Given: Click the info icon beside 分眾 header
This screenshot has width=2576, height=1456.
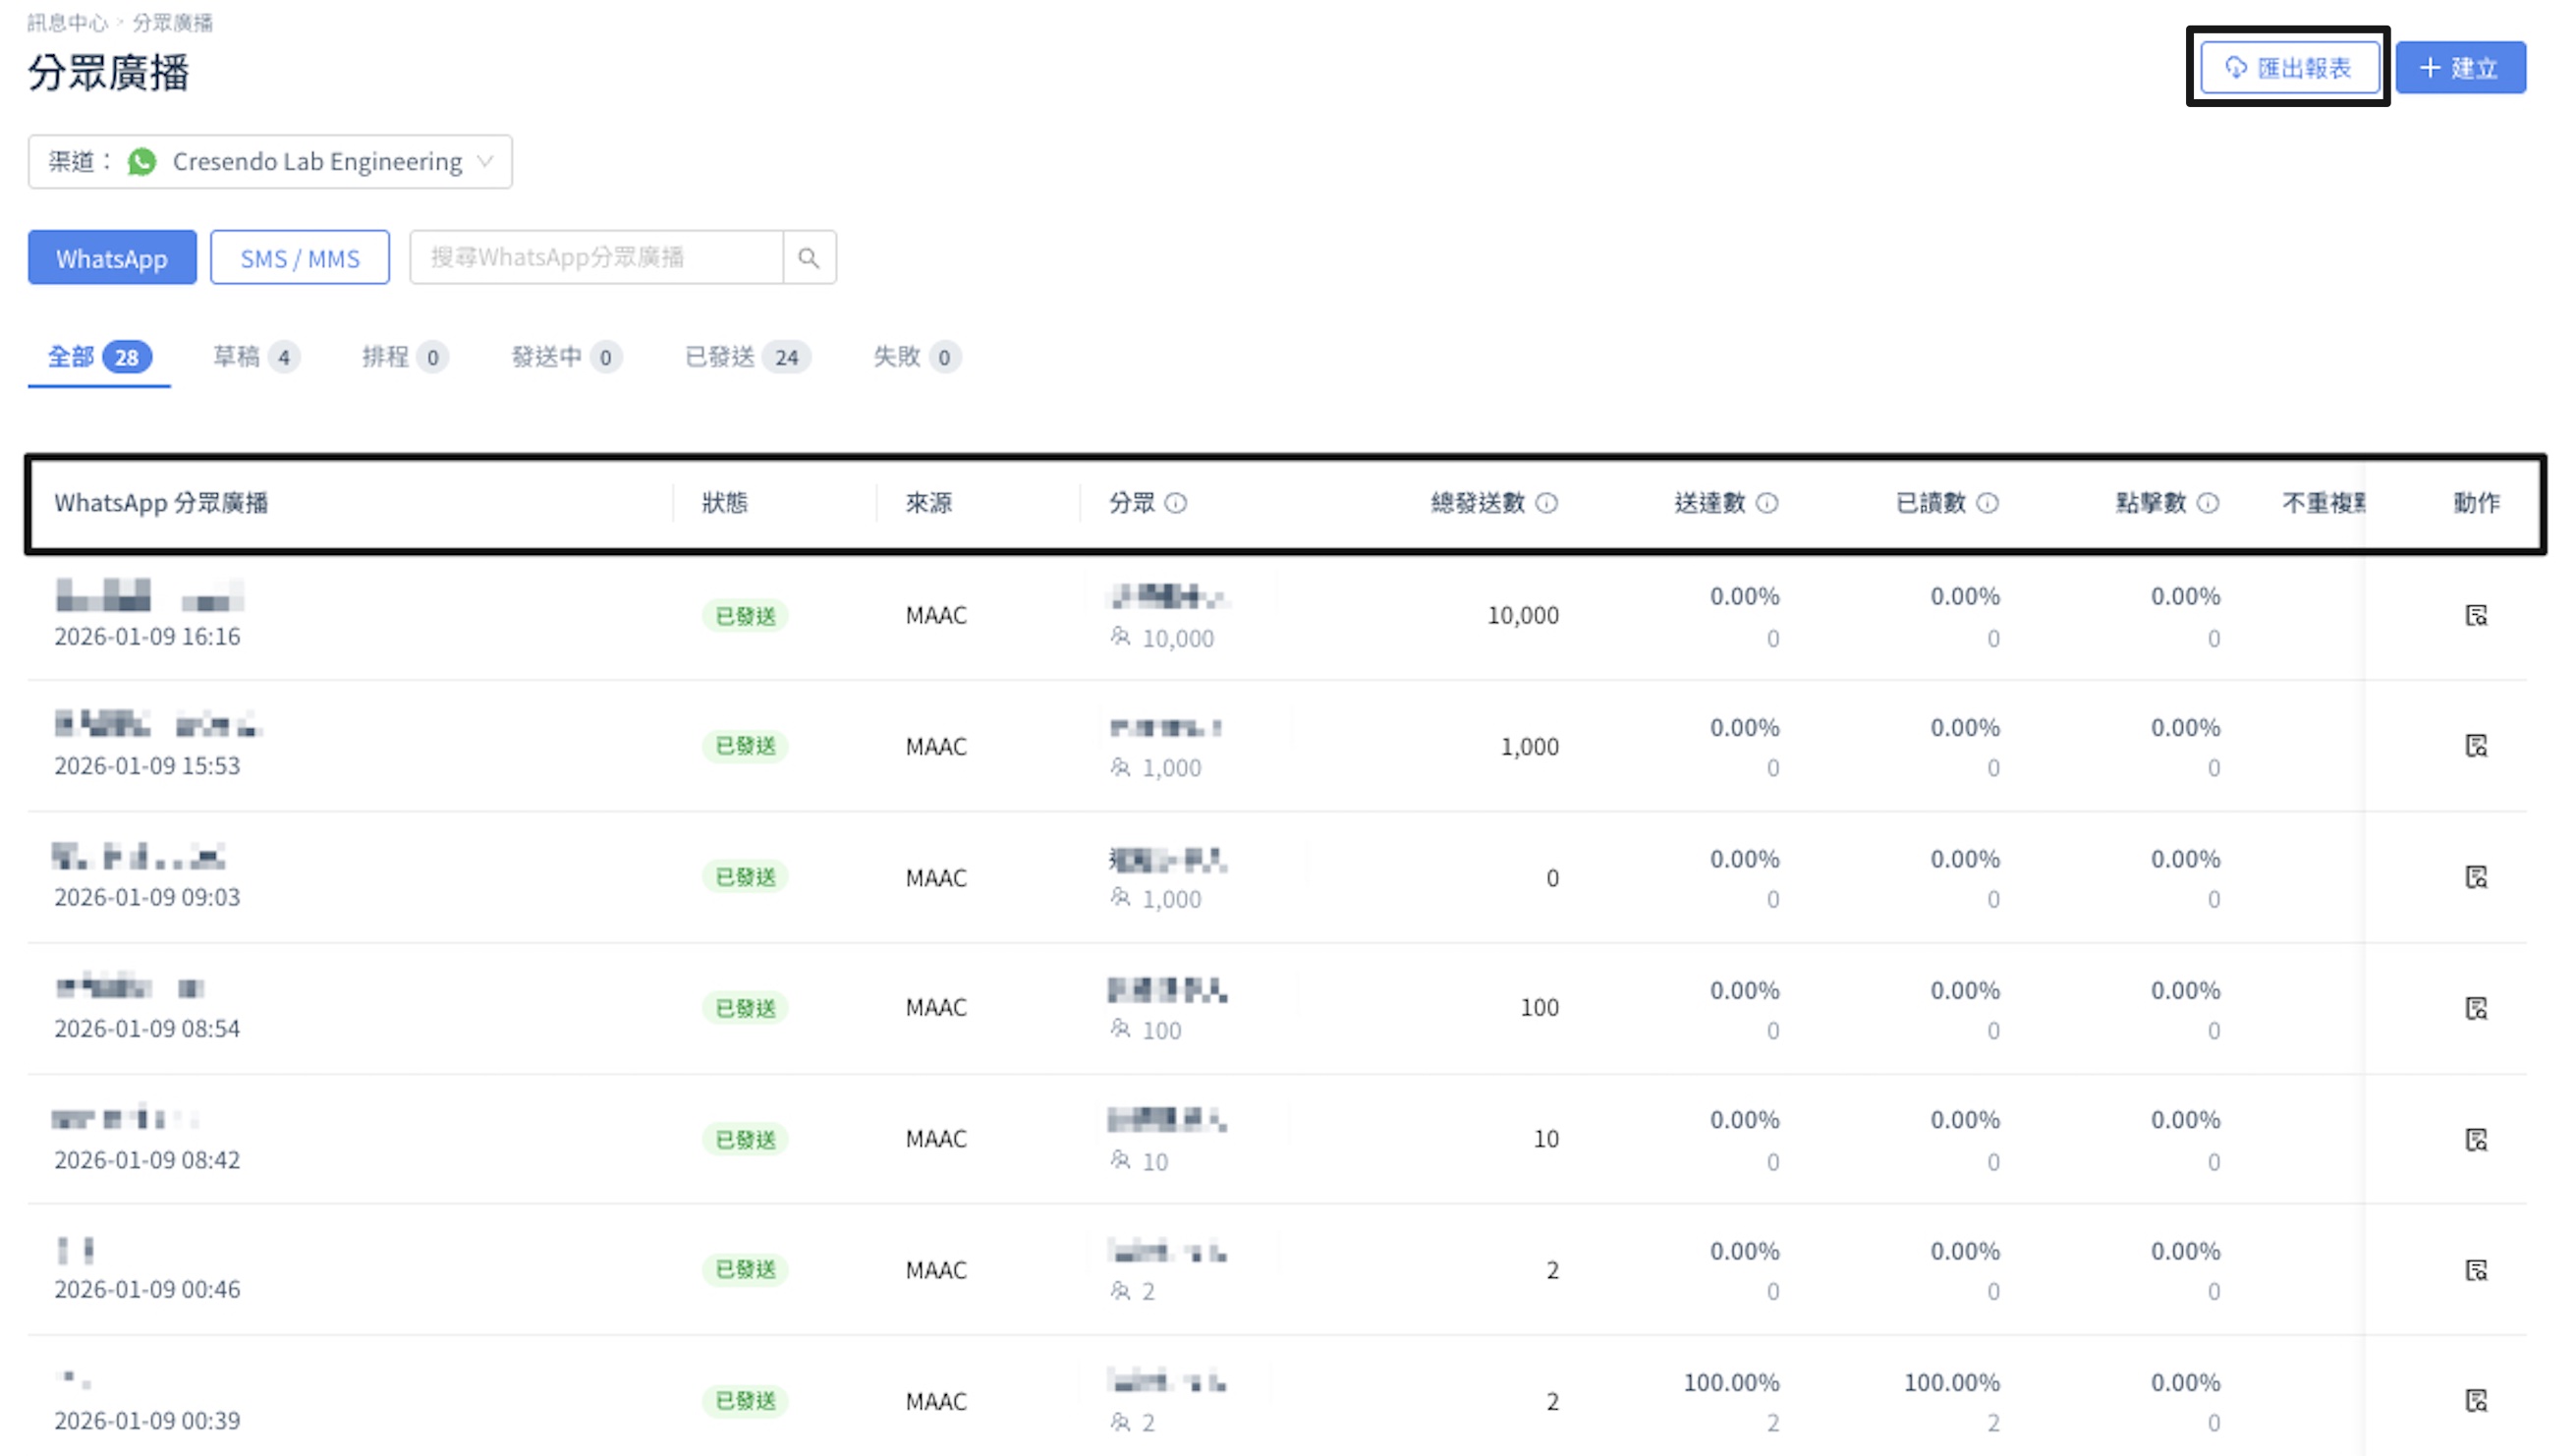Looking at the screenshot, I should [1176, 503].
